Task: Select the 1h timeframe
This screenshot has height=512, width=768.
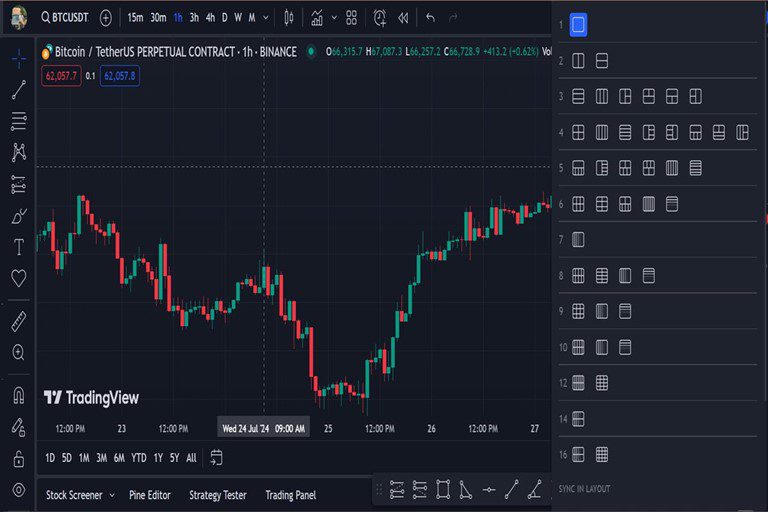Action: tap(178, 18)
